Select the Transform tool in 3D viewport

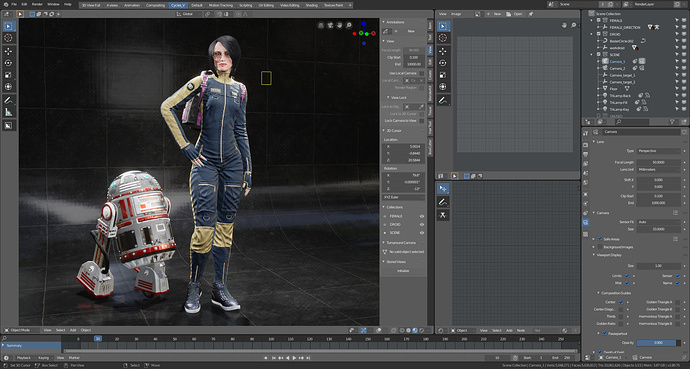pos(8,87)
